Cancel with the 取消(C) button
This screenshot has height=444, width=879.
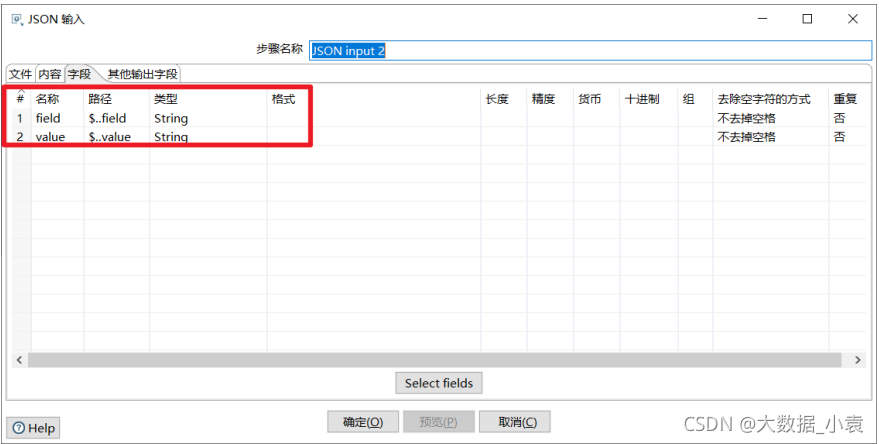(517, 422)
